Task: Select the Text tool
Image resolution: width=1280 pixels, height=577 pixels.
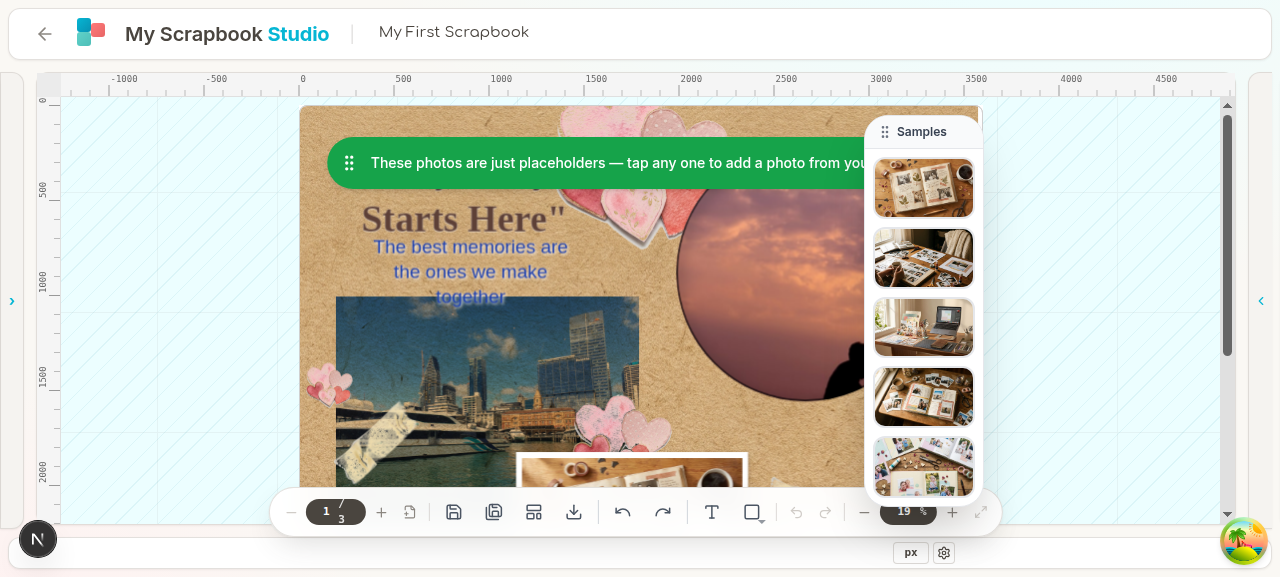Action: 712,512
